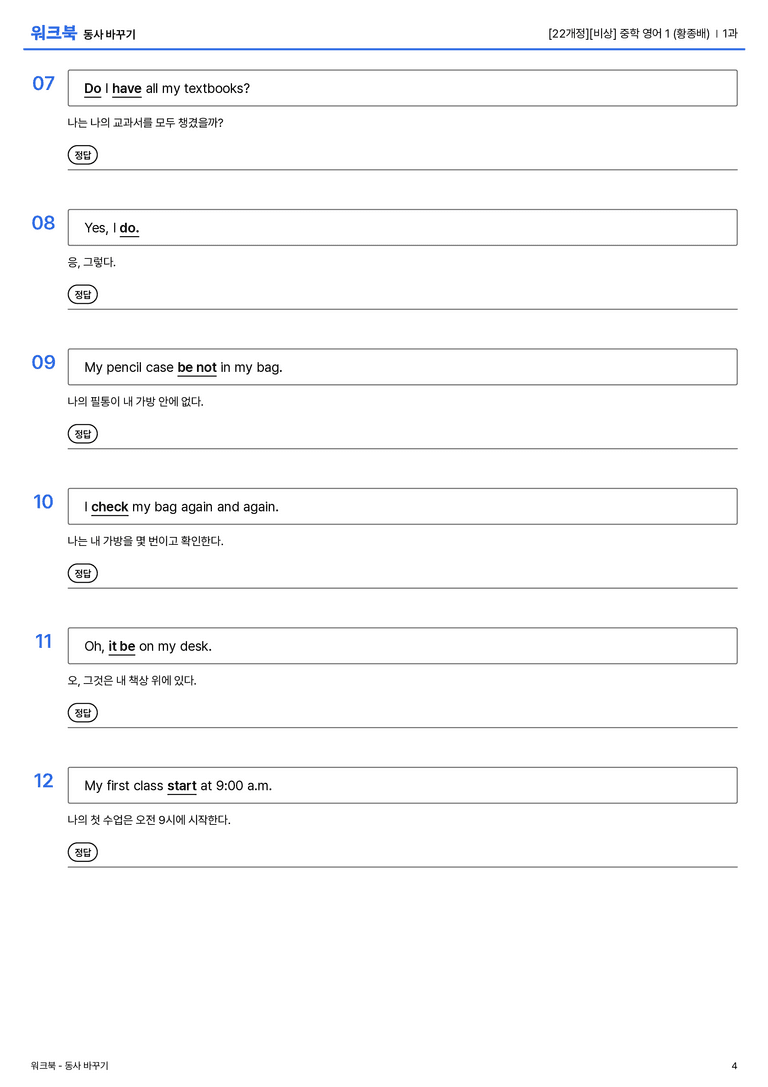Click the '동사 바꾸기' header subtitle
Screen dimensions: 768x1087
point(110,34)
